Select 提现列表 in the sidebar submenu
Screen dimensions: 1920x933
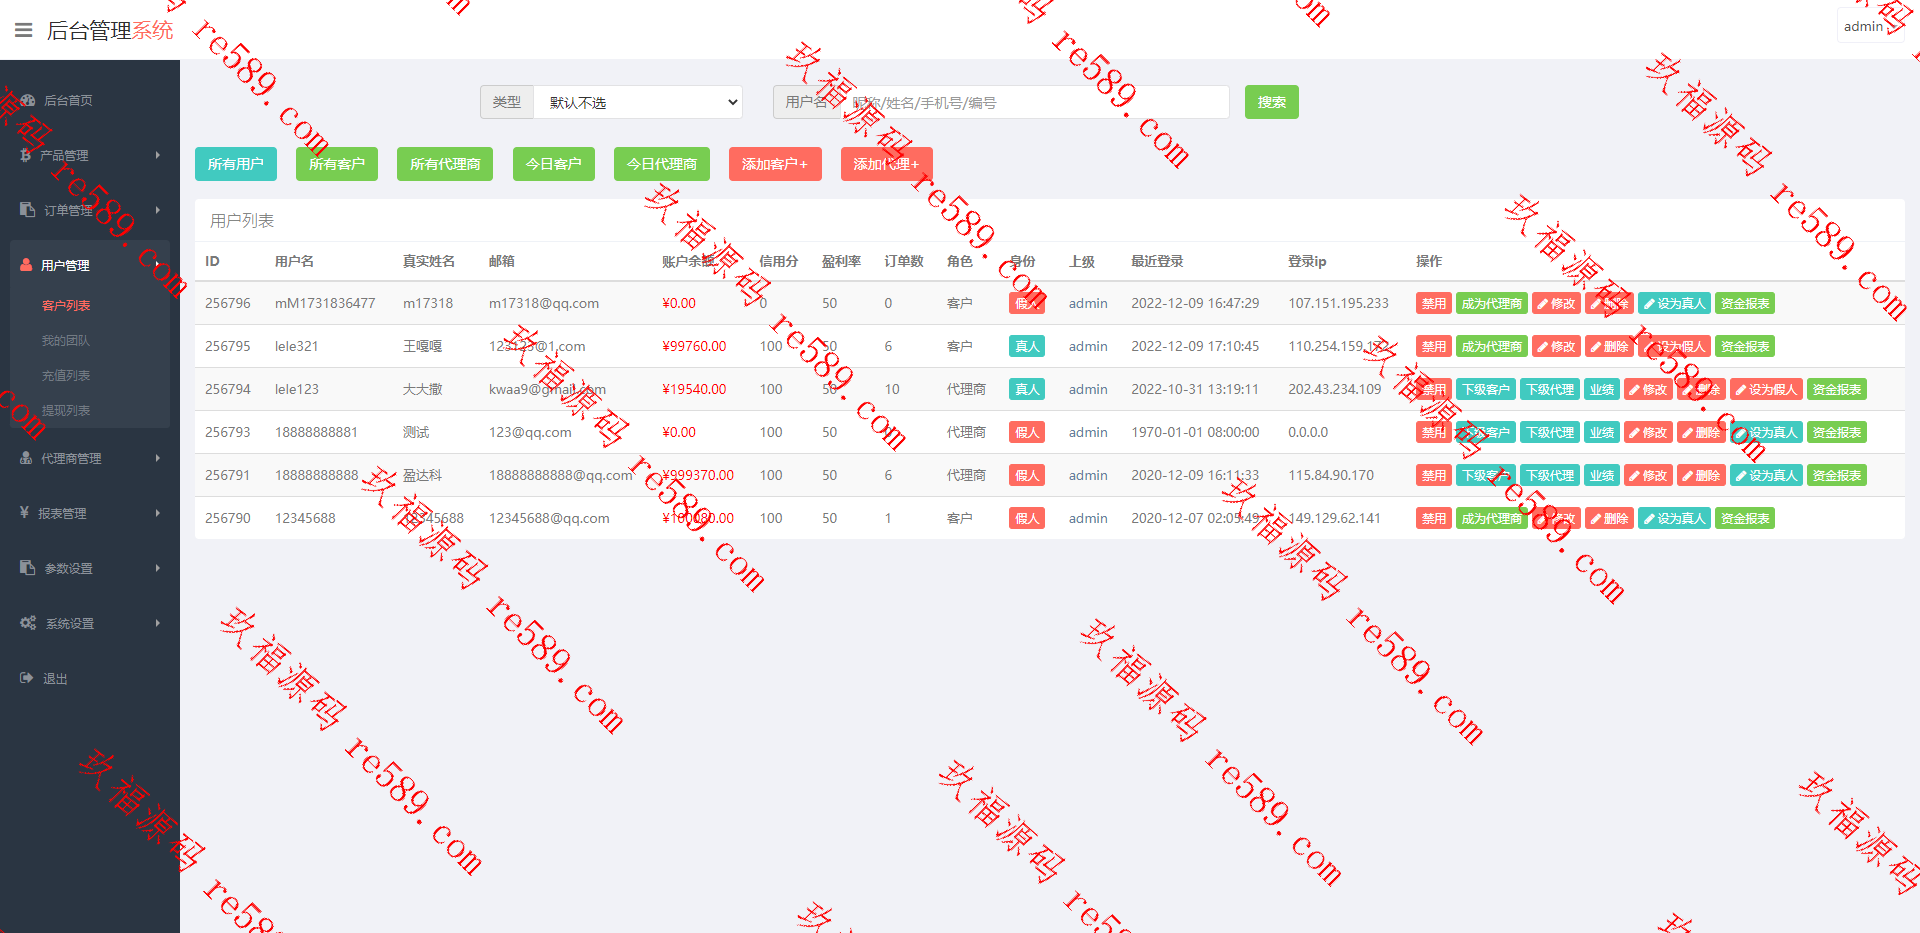click(x=66, y=411)
